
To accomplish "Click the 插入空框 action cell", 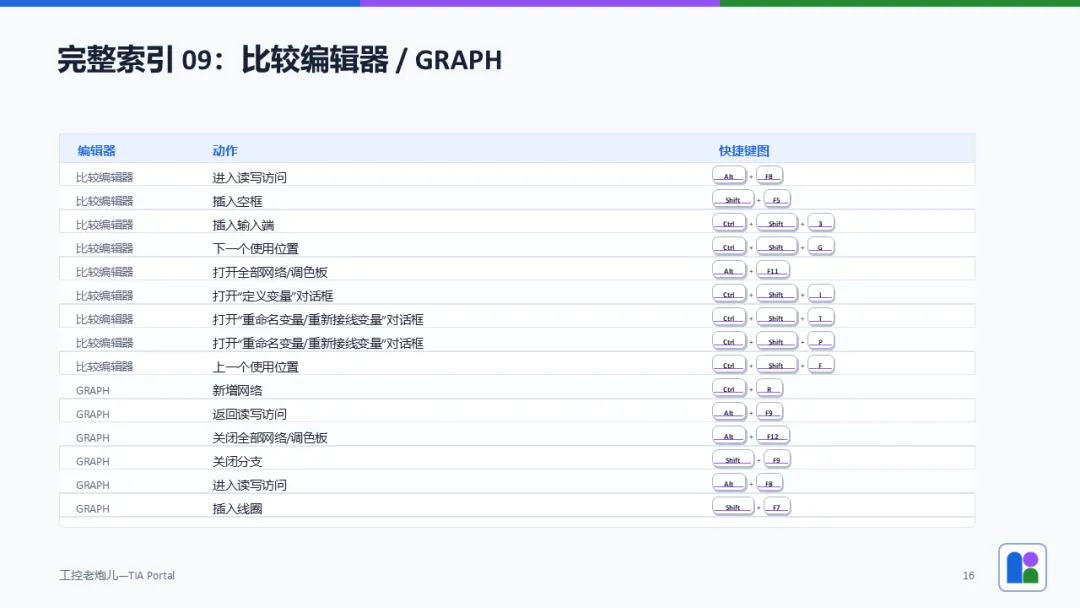I will [237, 201].
